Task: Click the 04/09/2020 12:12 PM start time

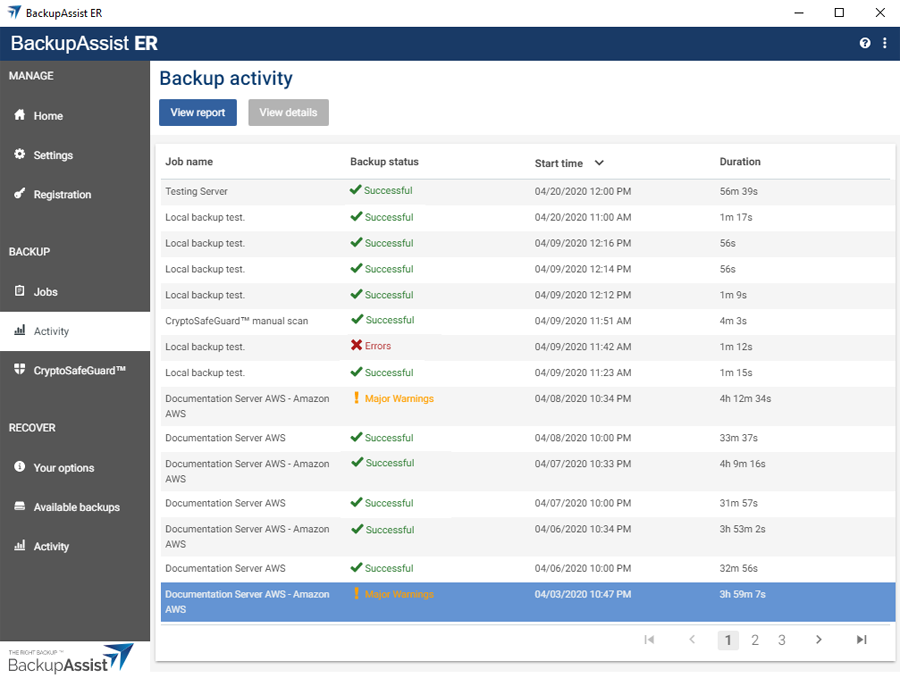Action: (x=583, y=295)
